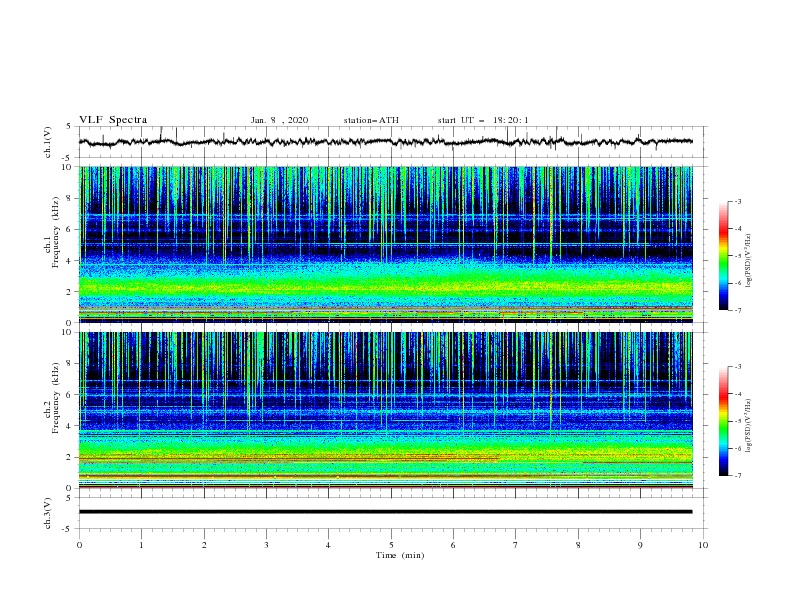Click inside the ch.1 spectrogram panel

pyautogui.click(x=386, y=244)
